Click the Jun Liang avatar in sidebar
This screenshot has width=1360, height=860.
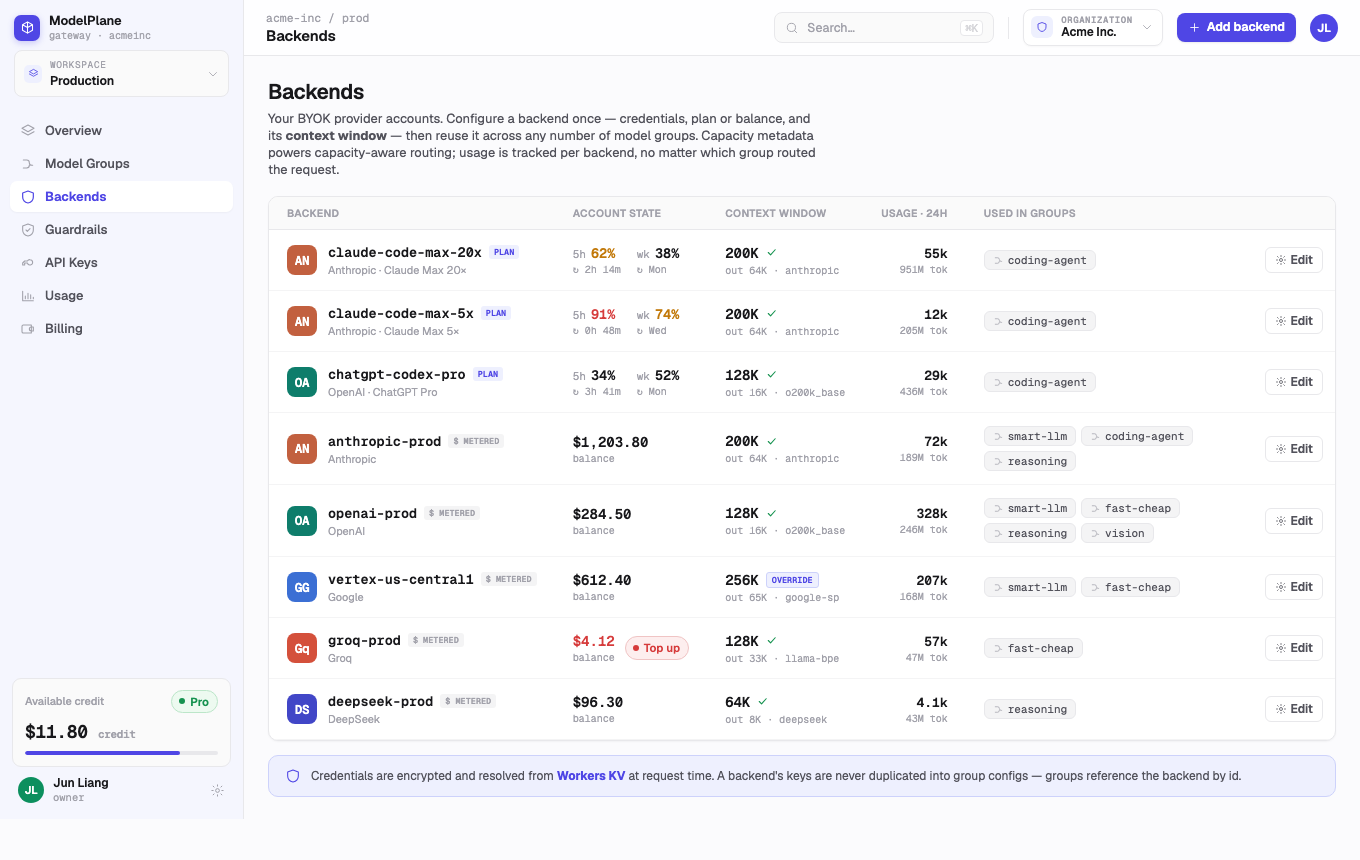point(31,790)
